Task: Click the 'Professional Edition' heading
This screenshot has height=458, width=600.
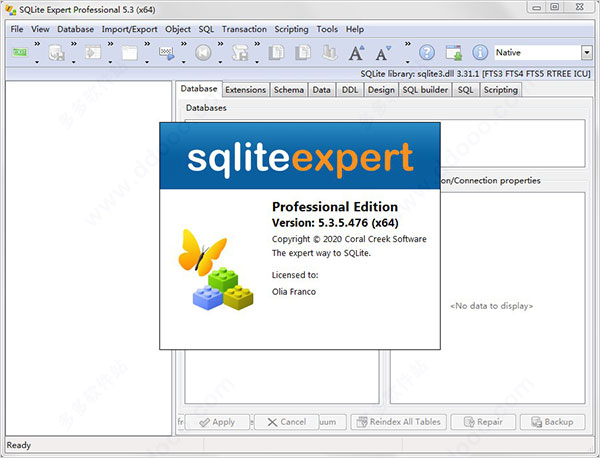Action: pos(335,207)
